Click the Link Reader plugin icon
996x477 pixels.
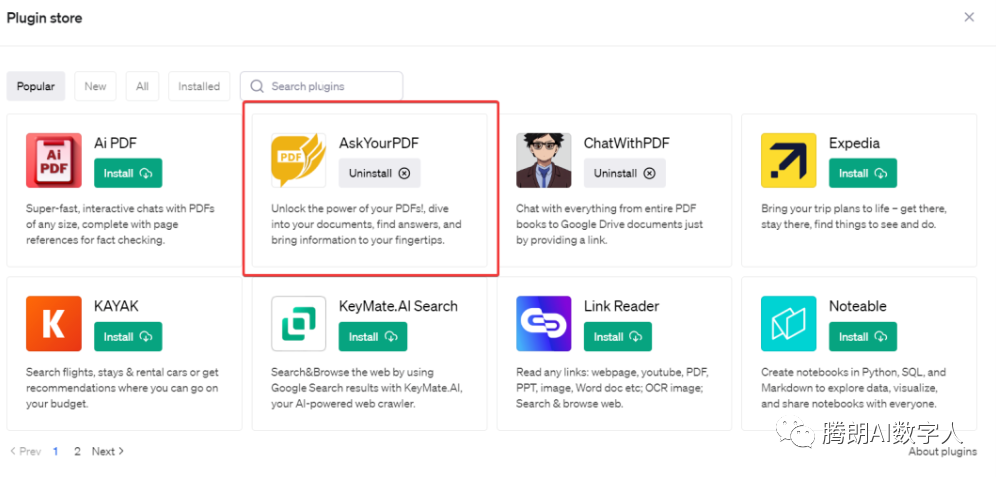click(x=543, y=323)
